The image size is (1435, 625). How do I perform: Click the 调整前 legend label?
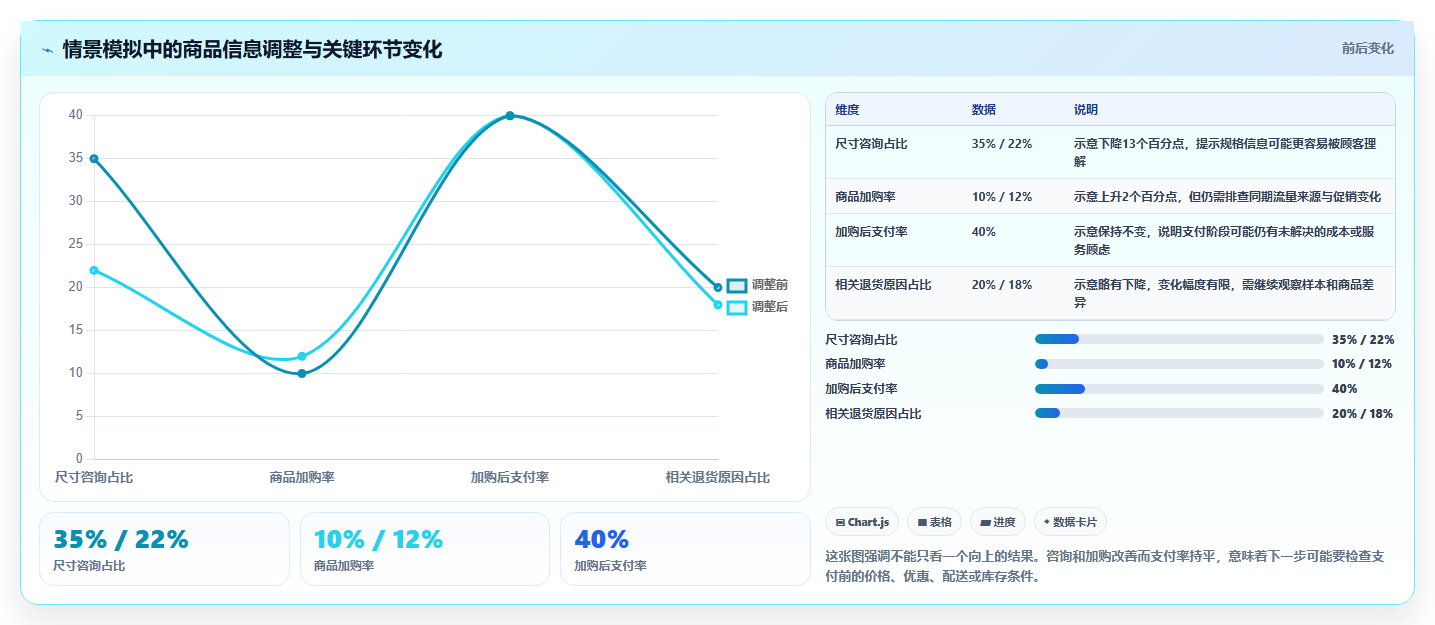click(770, 286)
